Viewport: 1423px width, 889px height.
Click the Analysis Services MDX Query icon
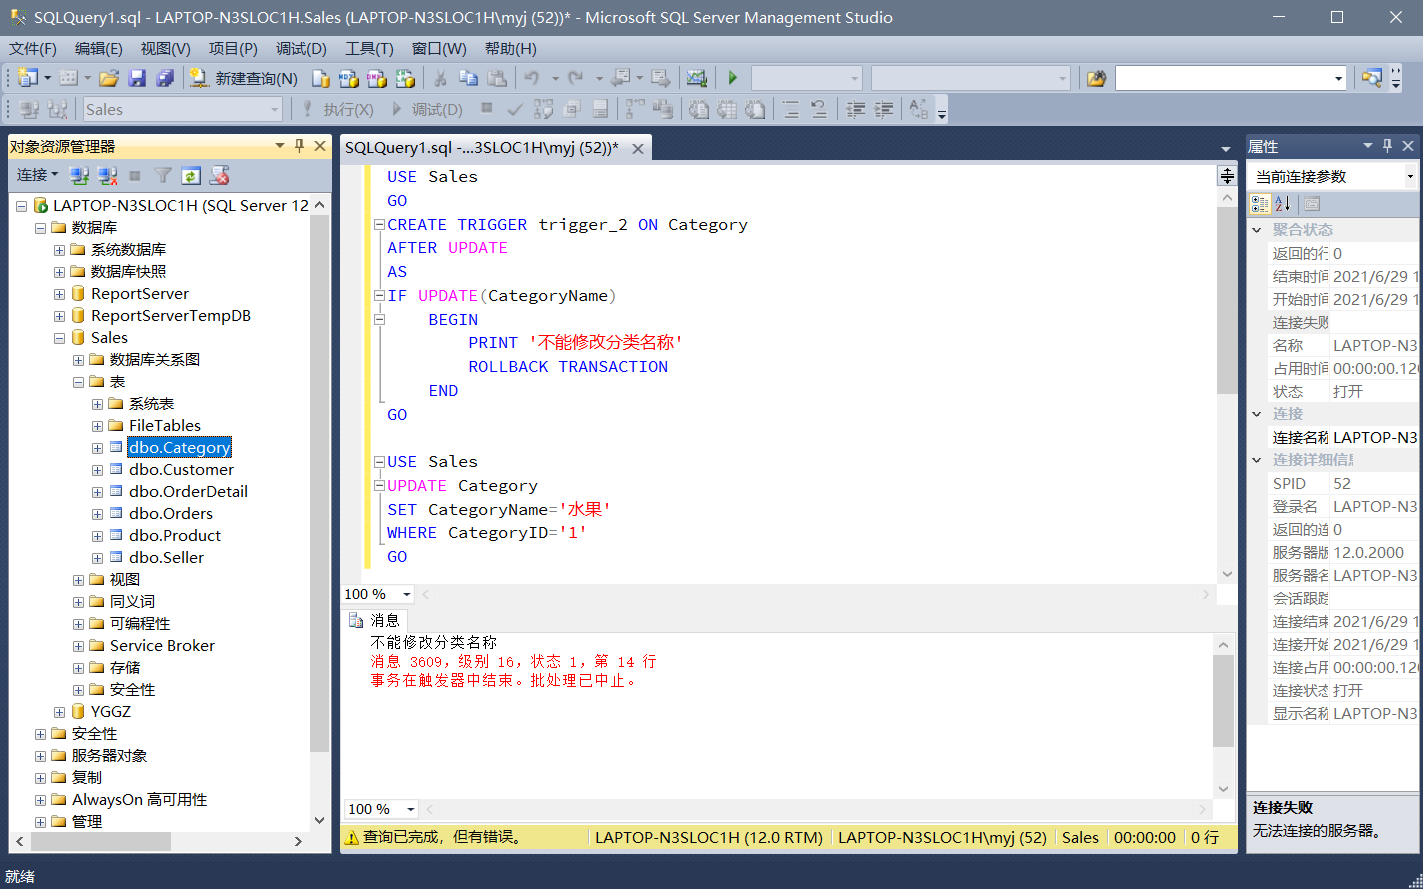[x=348, y=78]
